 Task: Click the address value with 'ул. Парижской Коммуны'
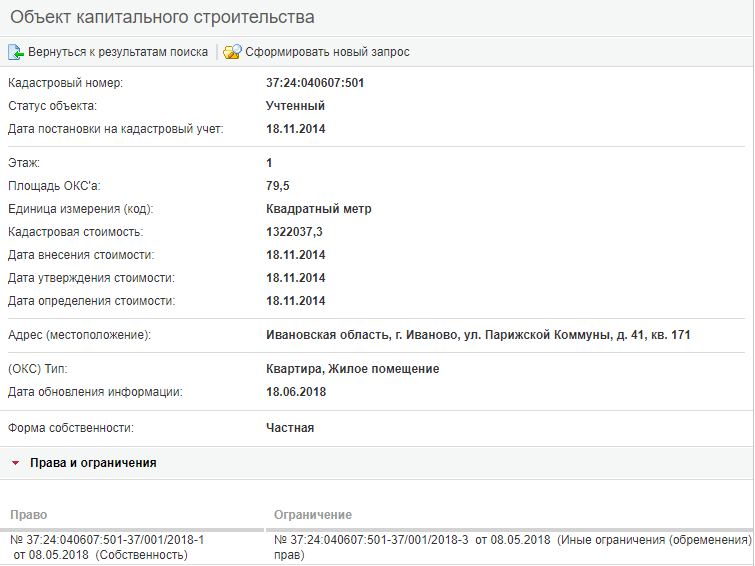[478, 335]
